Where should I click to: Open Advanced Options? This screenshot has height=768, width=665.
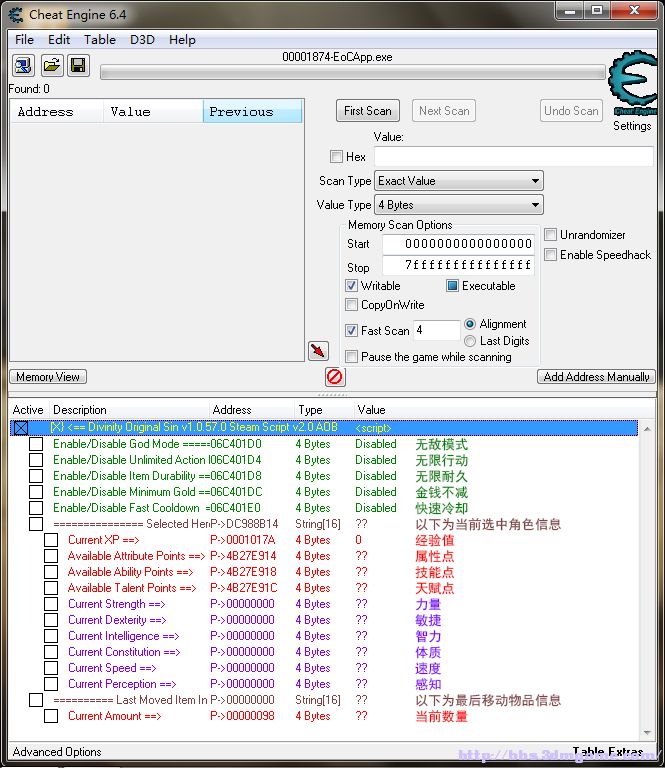pyautogui.click(x=57, y=752)
